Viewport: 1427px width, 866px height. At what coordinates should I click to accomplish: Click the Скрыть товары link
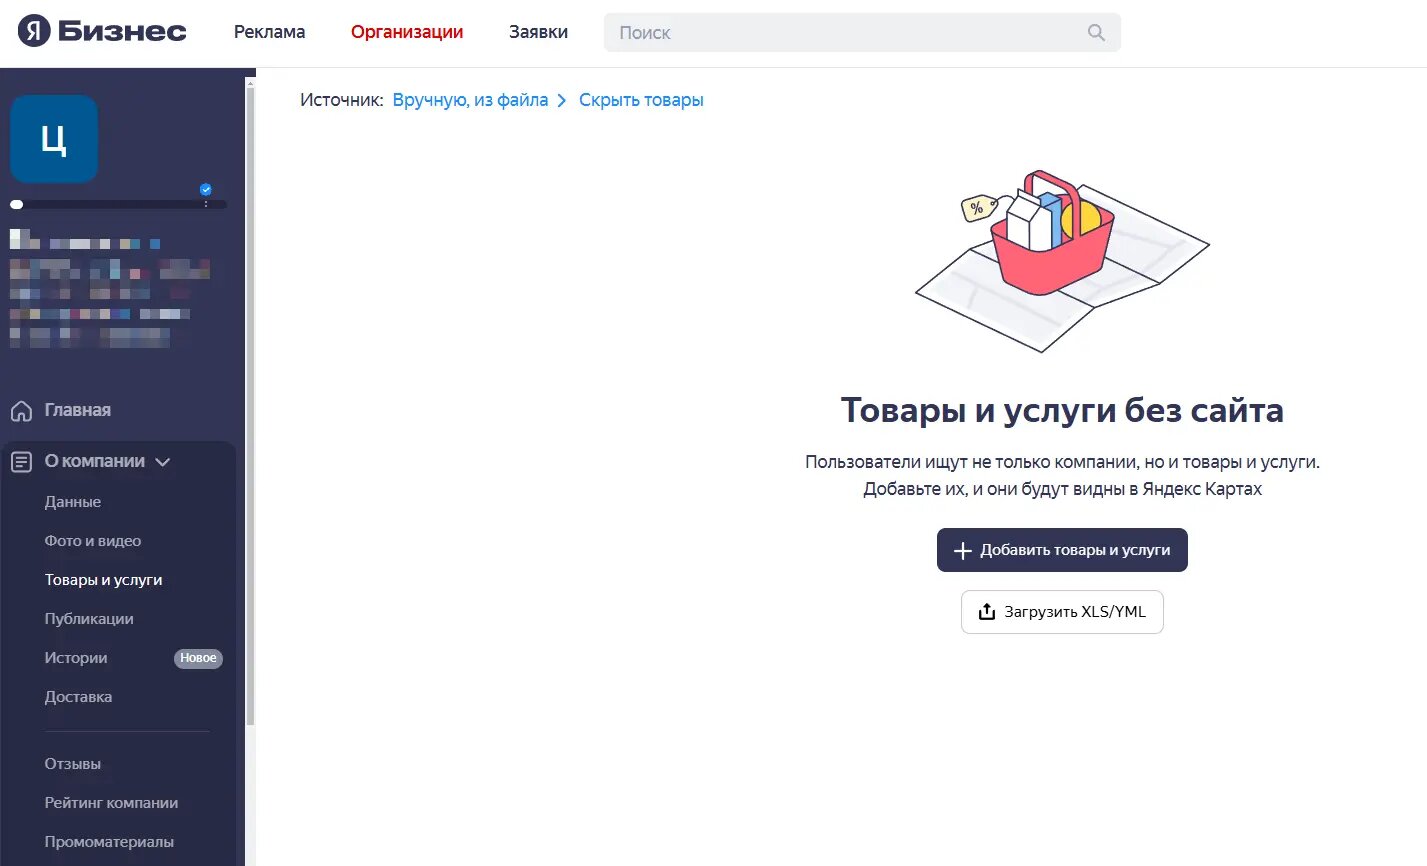pyautogui.click(x=641, y=100)
